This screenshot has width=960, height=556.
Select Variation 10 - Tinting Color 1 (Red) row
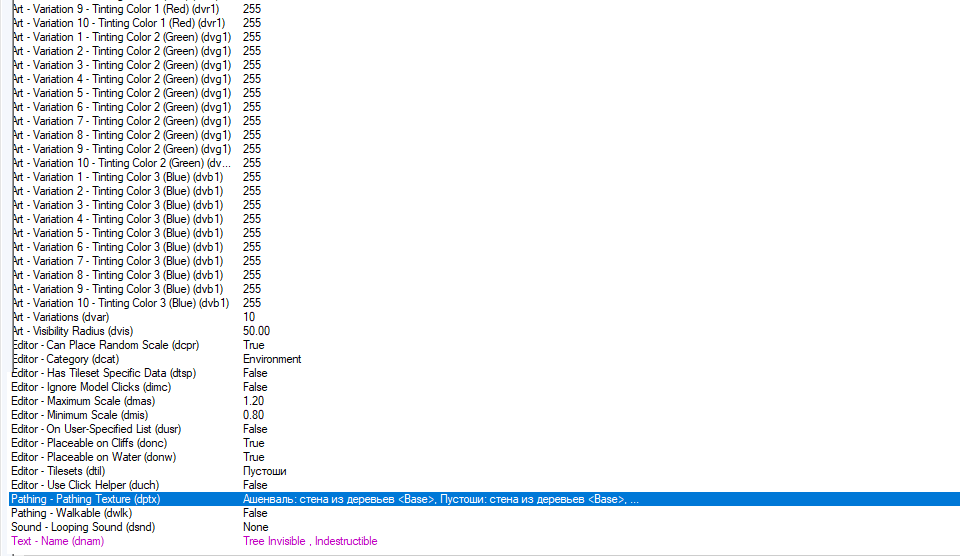click(x=484, y=23)
